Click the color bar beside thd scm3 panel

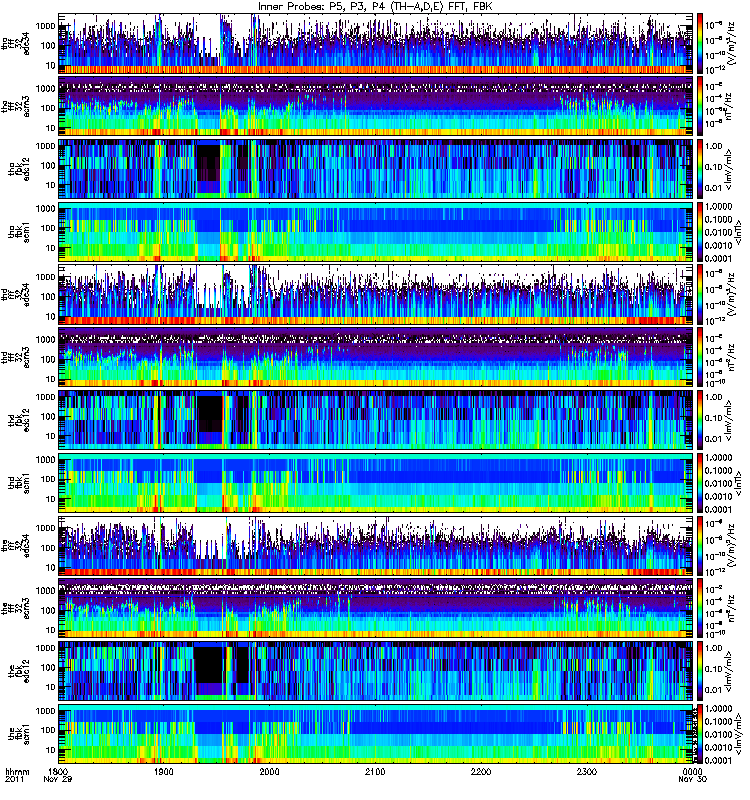699,357
